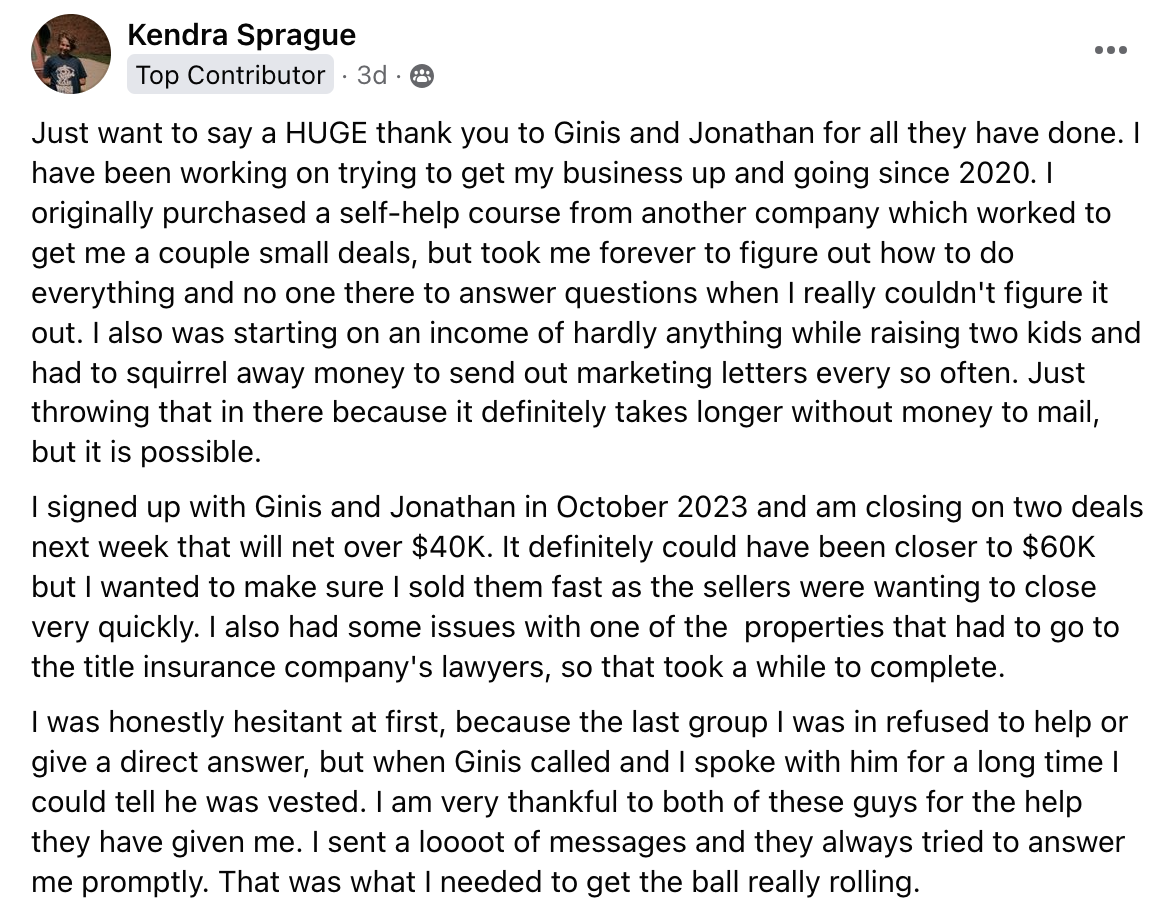
Task: Click the group audience privacy icon
Action: point(422,76)
